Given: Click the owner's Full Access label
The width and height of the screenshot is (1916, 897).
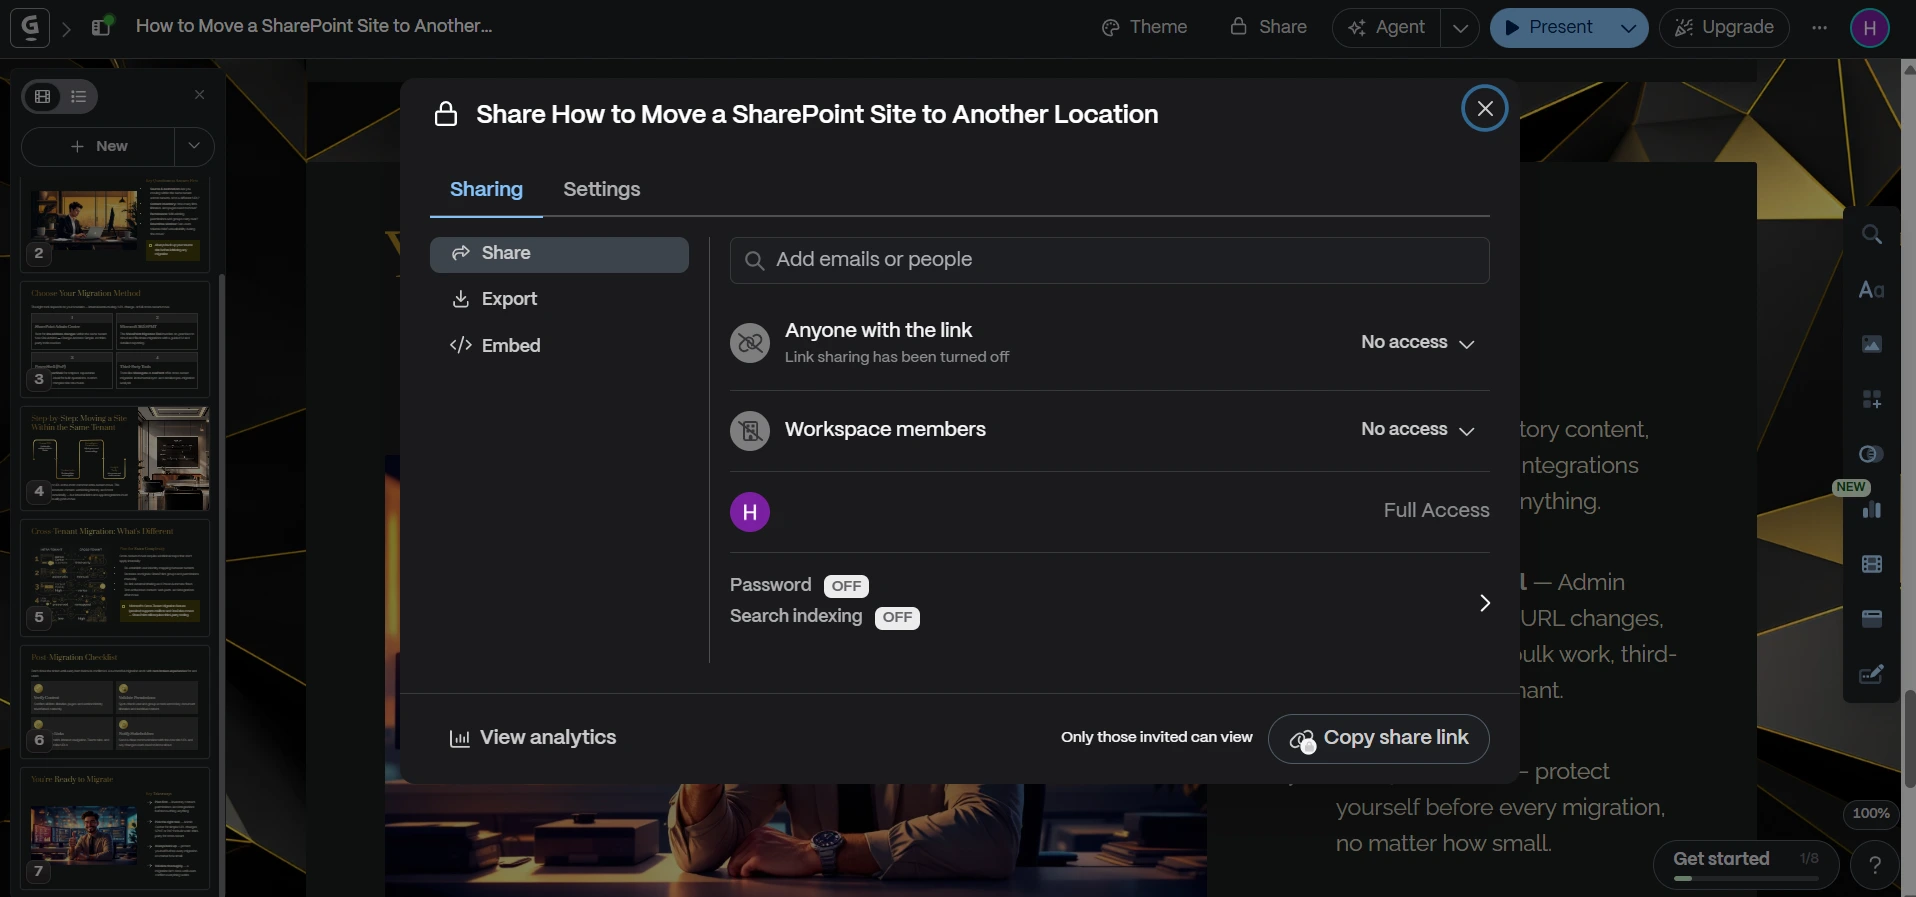Looking at the screenshot, I should (x=1436, y=511).
